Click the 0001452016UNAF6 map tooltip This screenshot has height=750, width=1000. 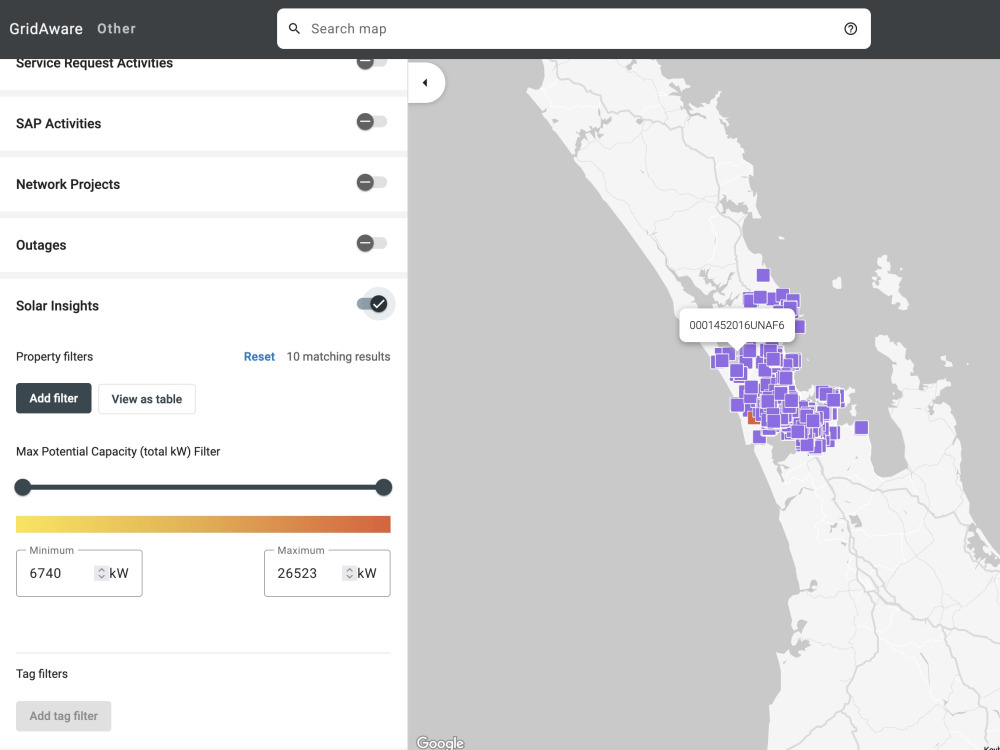pyautogui.click(x=737, y=325)
